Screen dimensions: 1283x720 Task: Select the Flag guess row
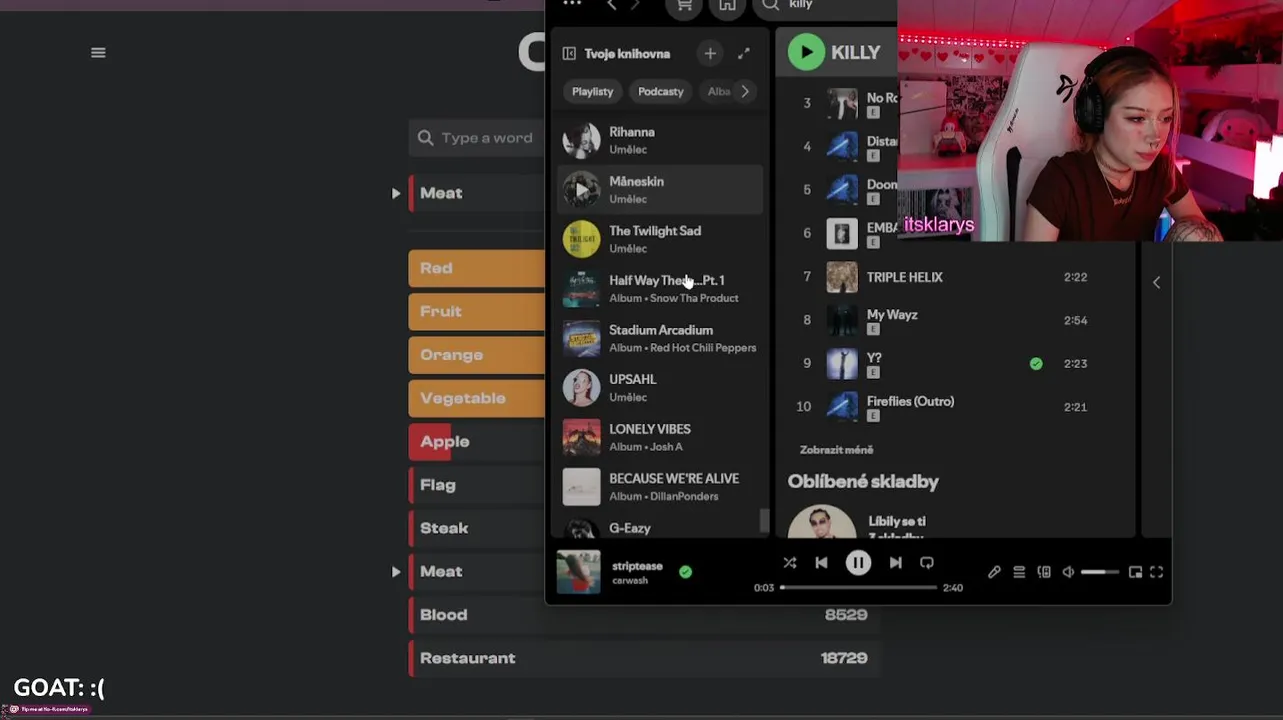coord(477,485)
